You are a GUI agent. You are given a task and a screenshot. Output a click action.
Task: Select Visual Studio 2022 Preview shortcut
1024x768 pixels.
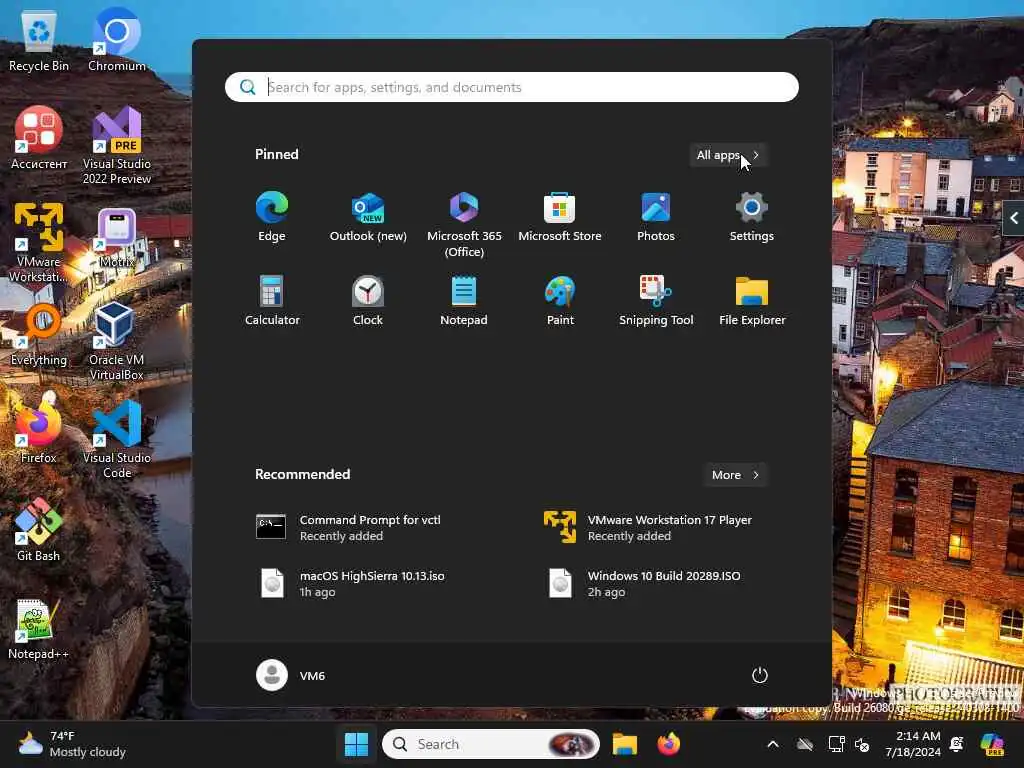[117, 146]
